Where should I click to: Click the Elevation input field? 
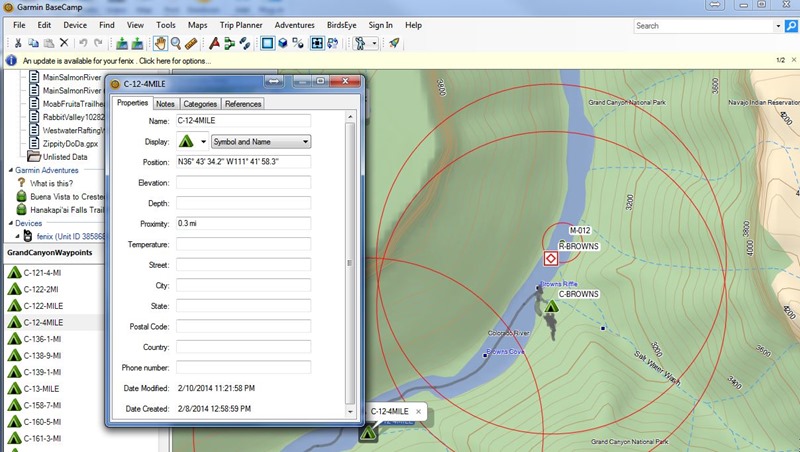click(243, 183)
